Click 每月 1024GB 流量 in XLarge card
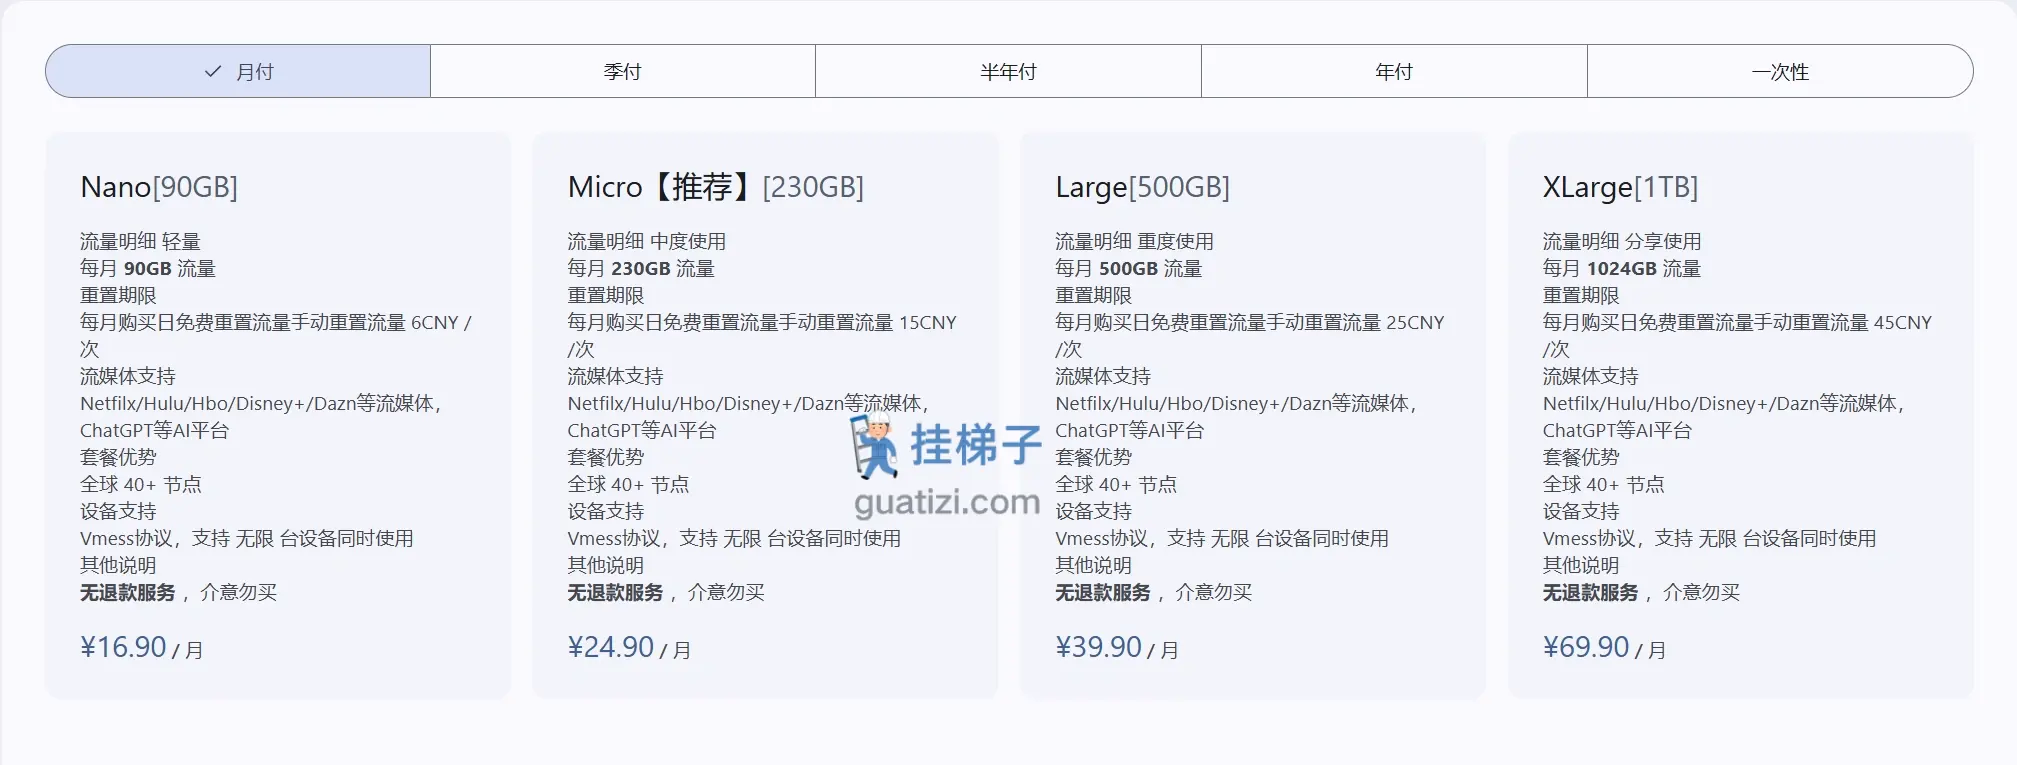This screenshot has height=765, width=2017. 1621,269
